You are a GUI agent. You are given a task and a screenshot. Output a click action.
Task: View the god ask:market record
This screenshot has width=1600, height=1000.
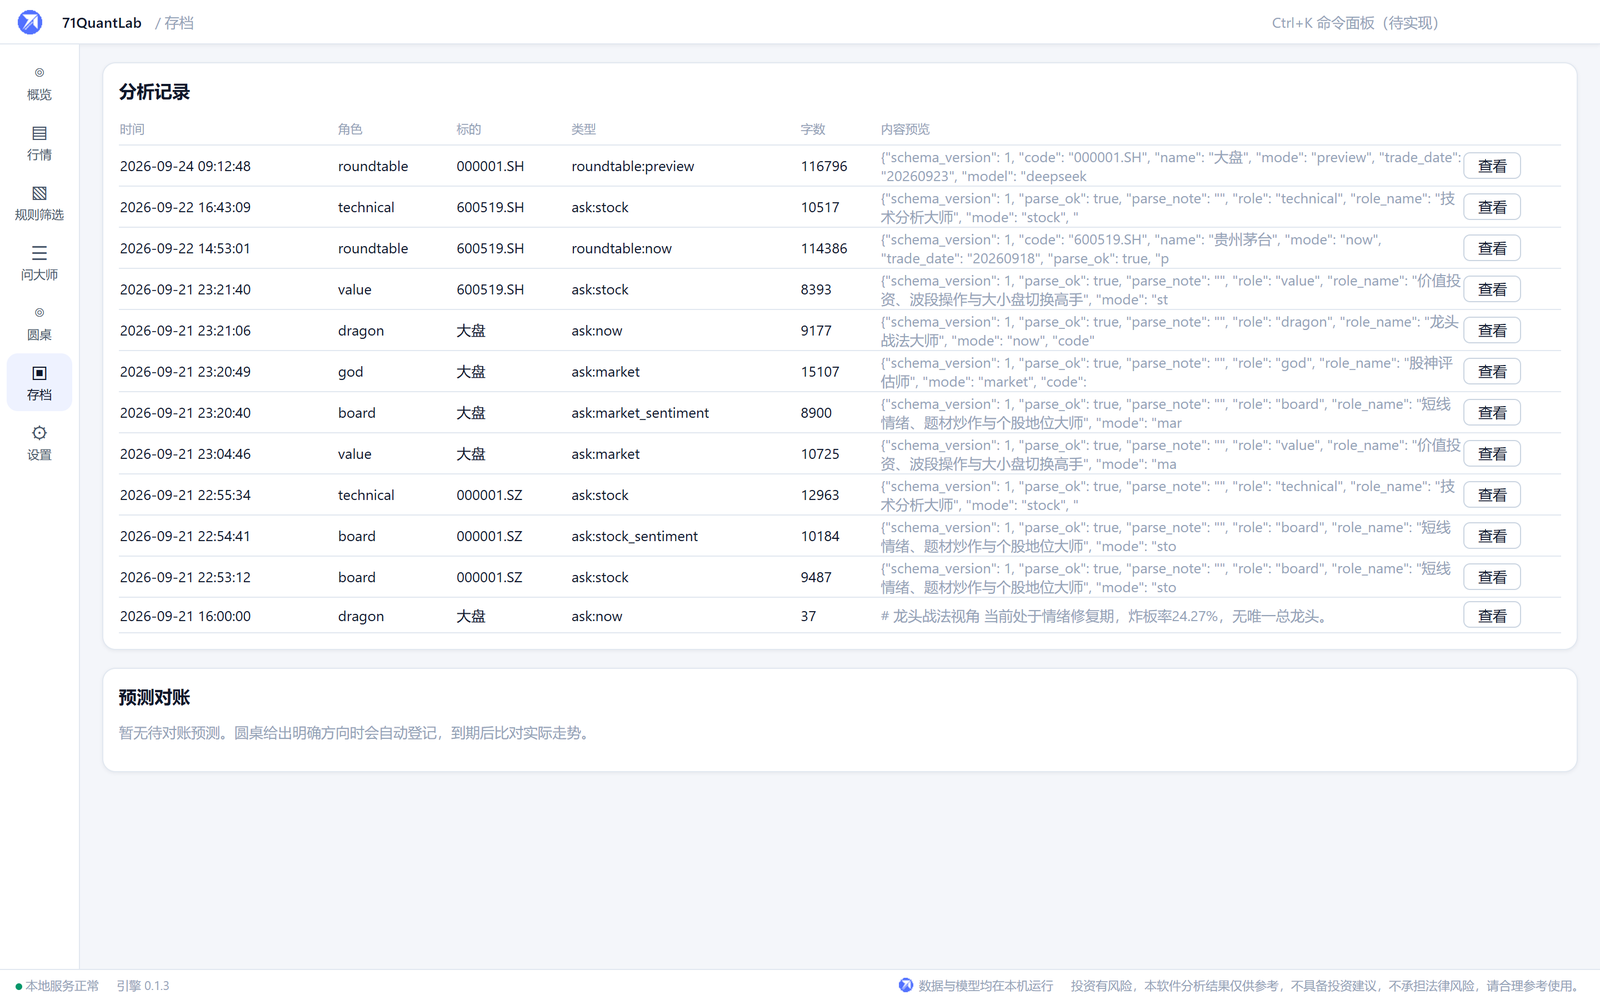tap(1492, 371)
